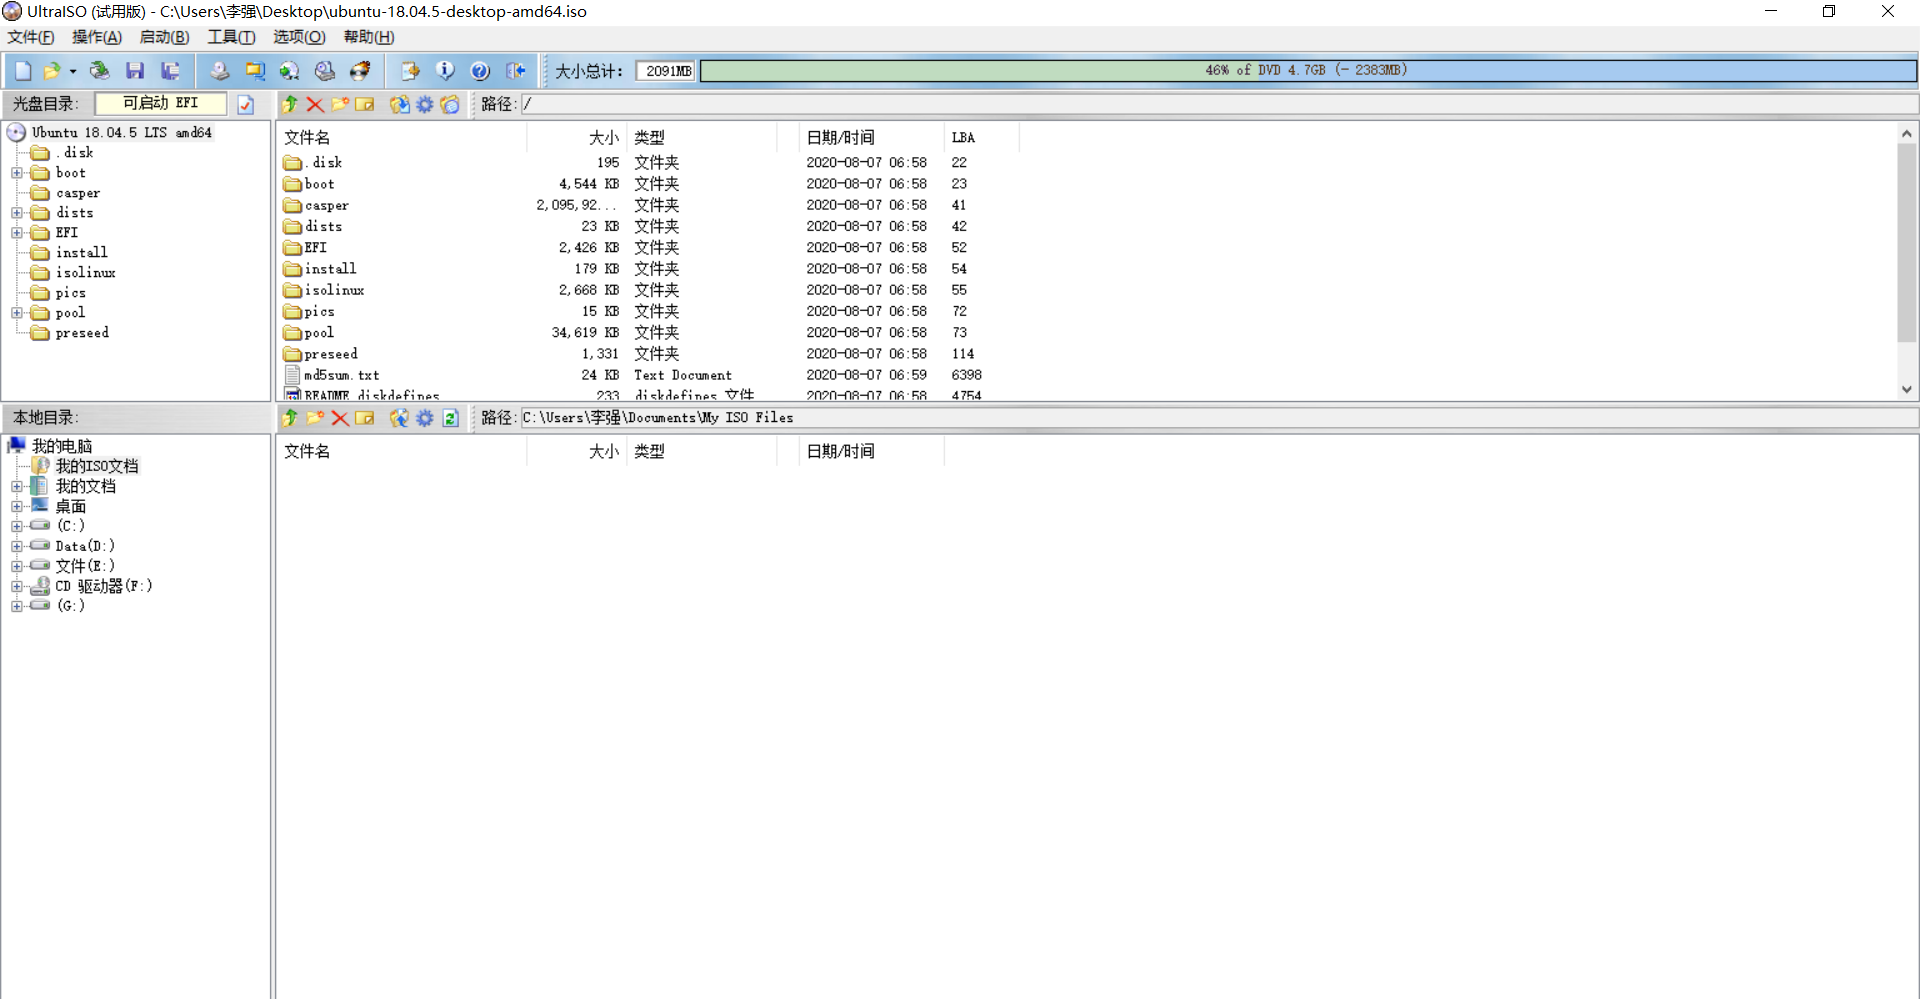Save the ISO with the floppy icon
The height and width of the screenshot is (999, 1920).
[135, 71]
